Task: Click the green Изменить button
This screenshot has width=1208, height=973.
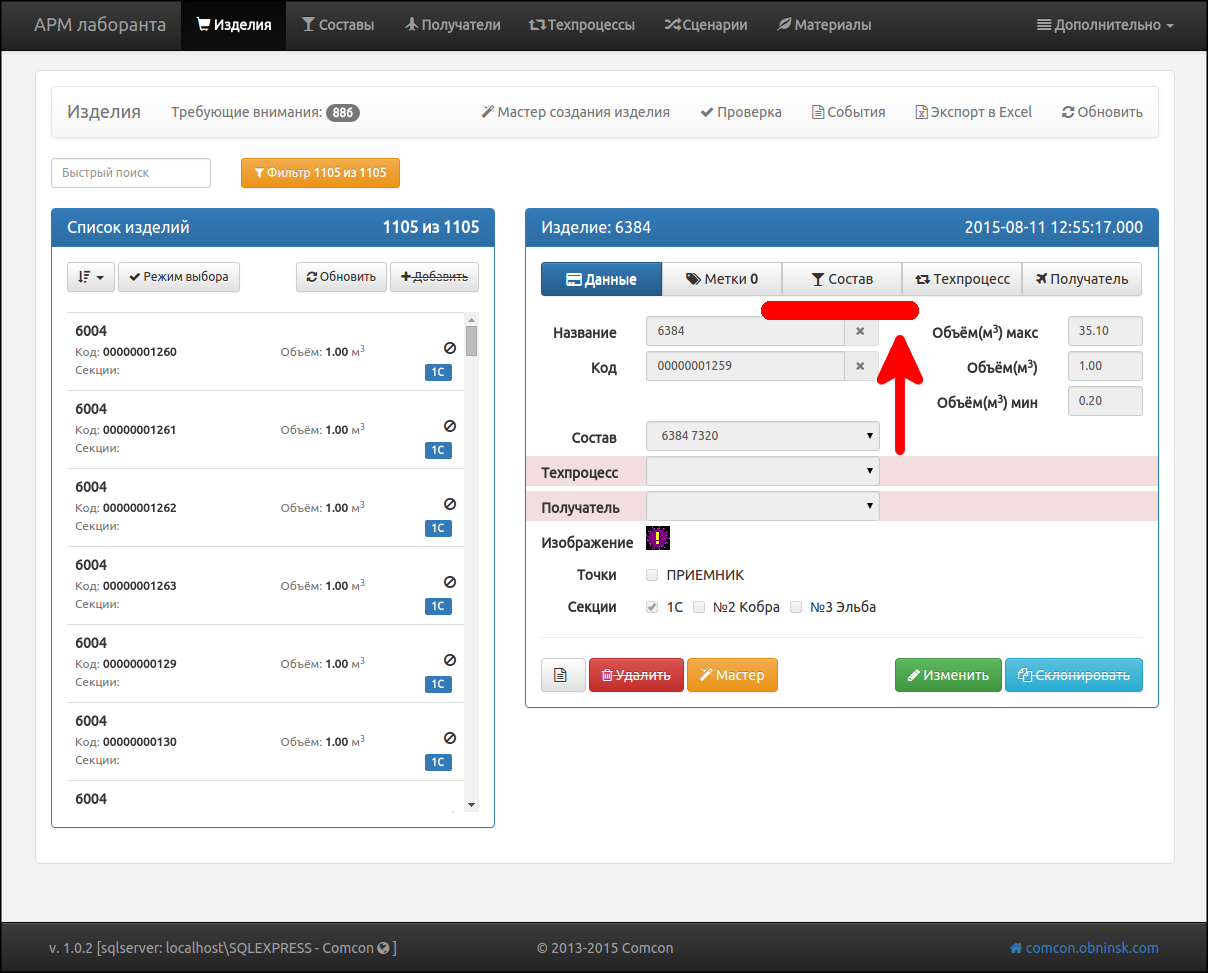Action: pos(947,675)
